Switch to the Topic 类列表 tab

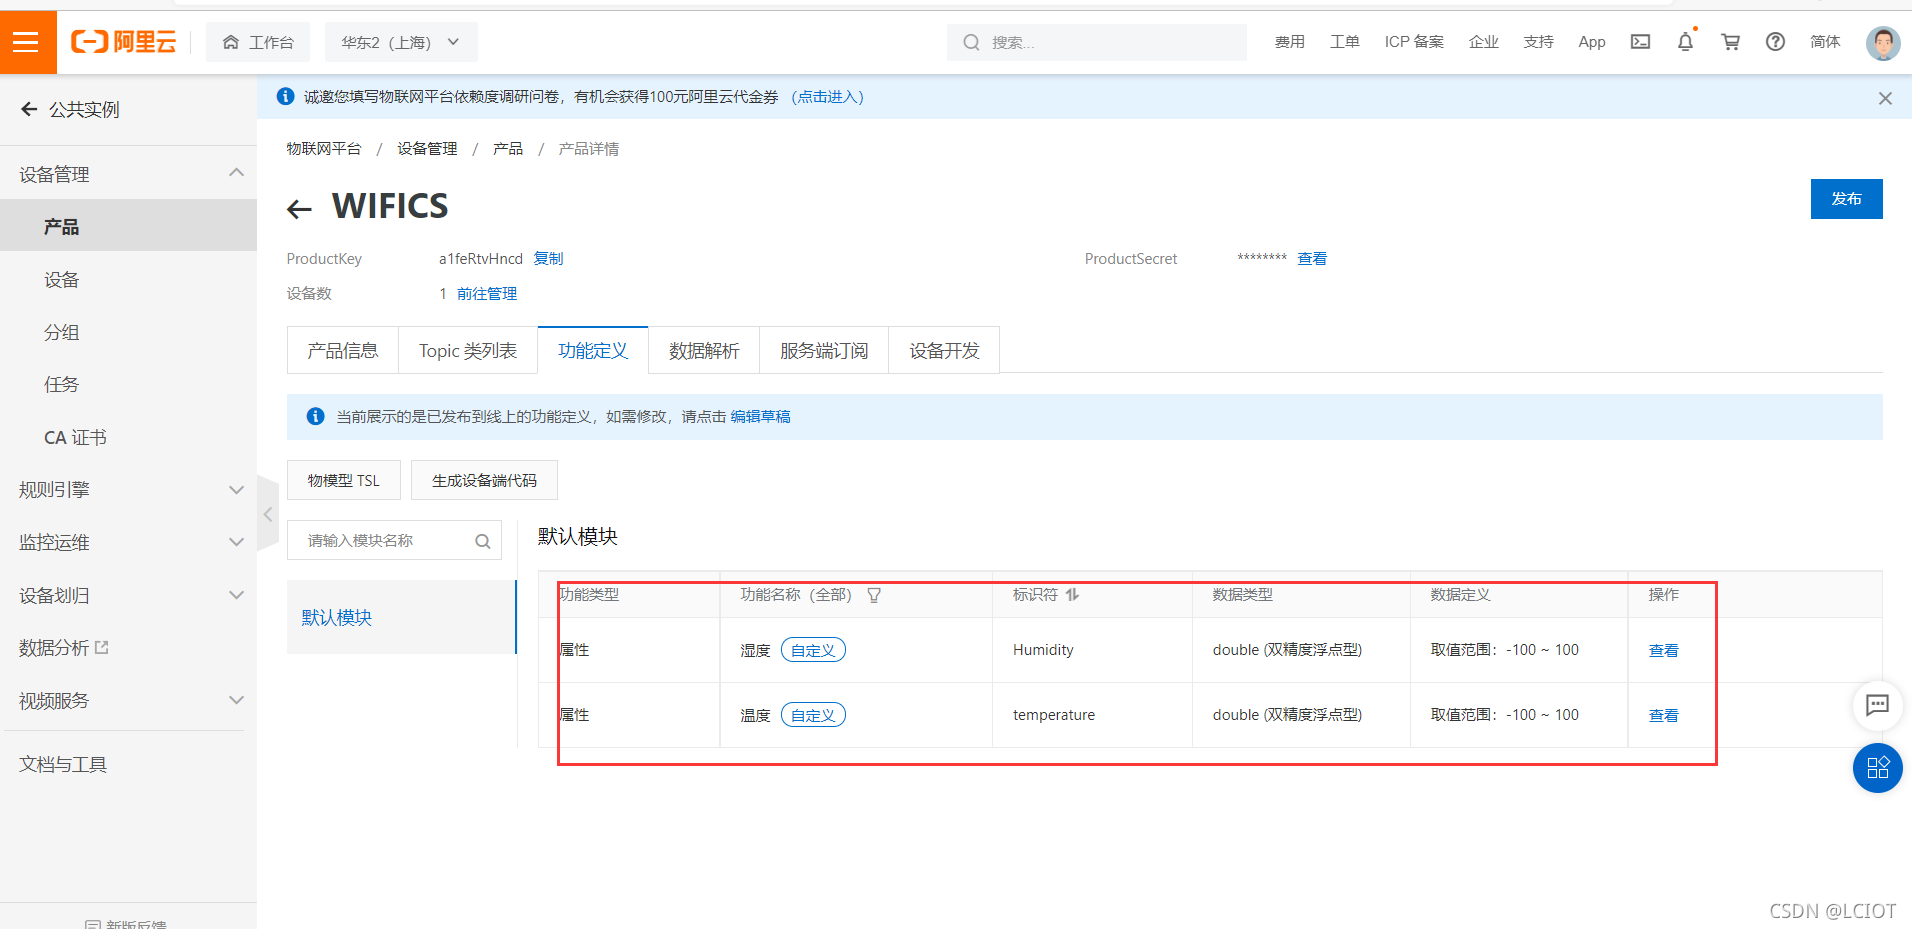pyautogui.click(x=468, y=350)
